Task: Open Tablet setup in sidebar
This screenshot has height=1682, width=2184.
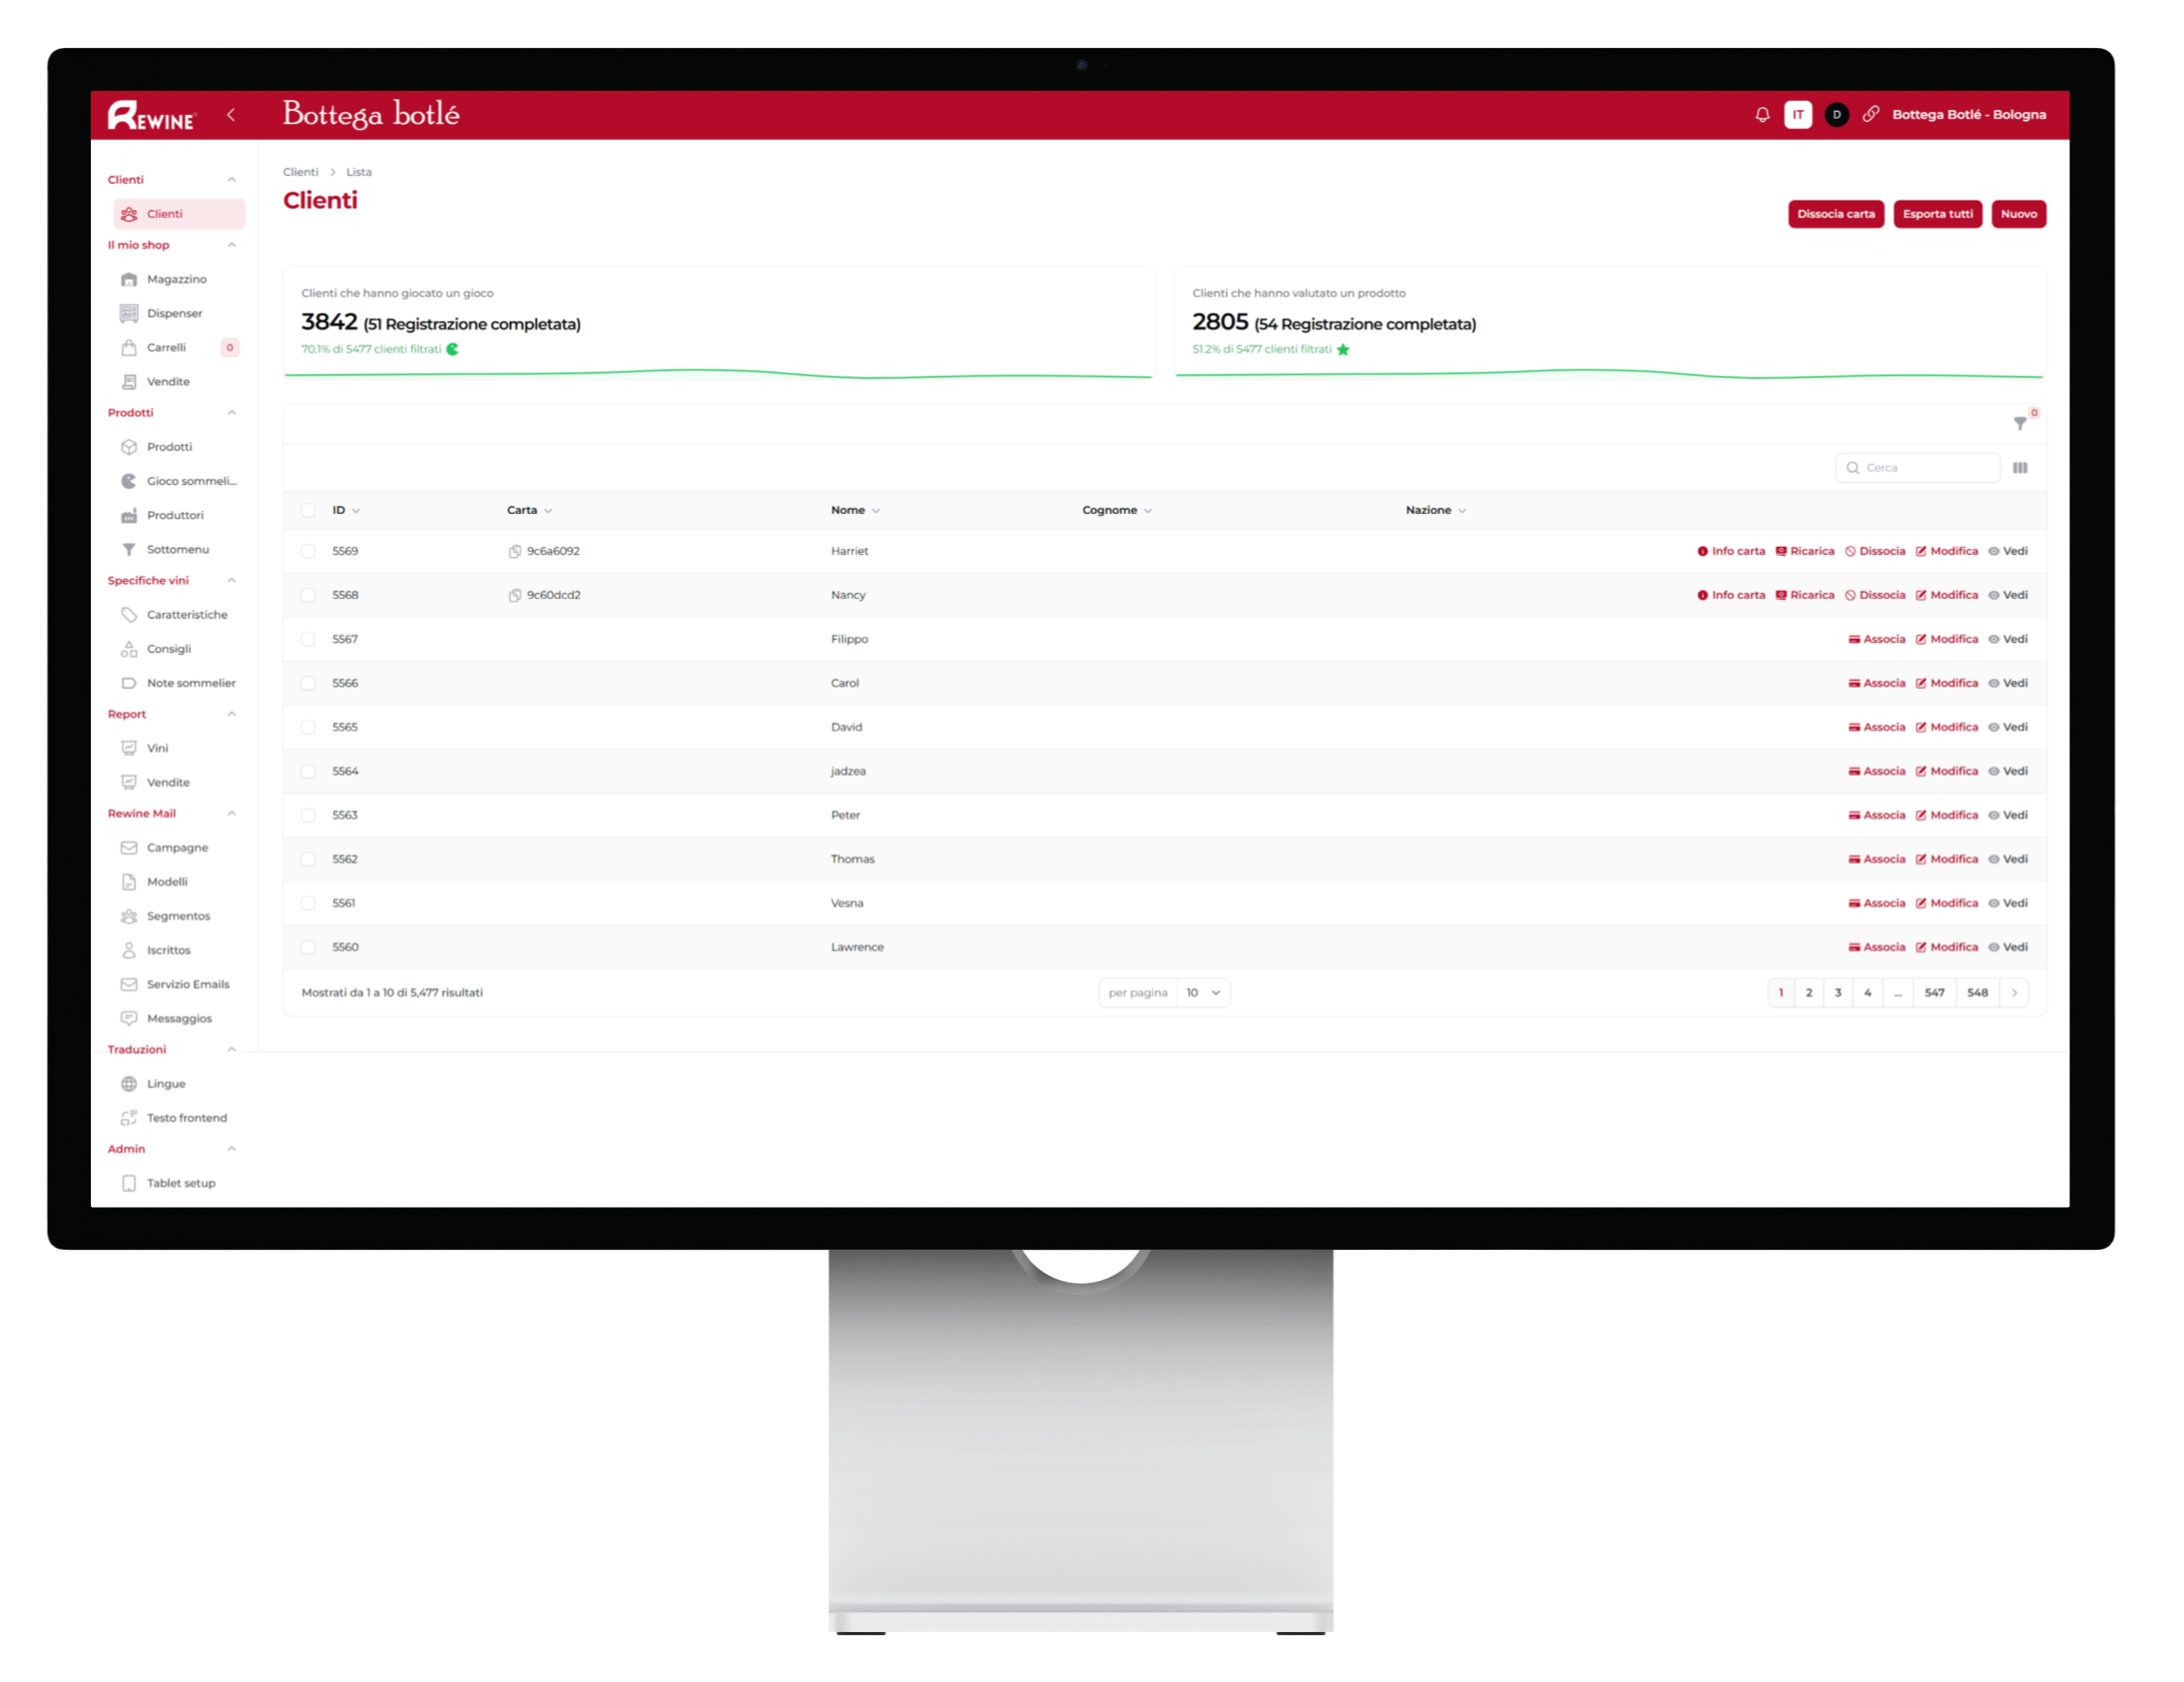Action: point(178,1183)
